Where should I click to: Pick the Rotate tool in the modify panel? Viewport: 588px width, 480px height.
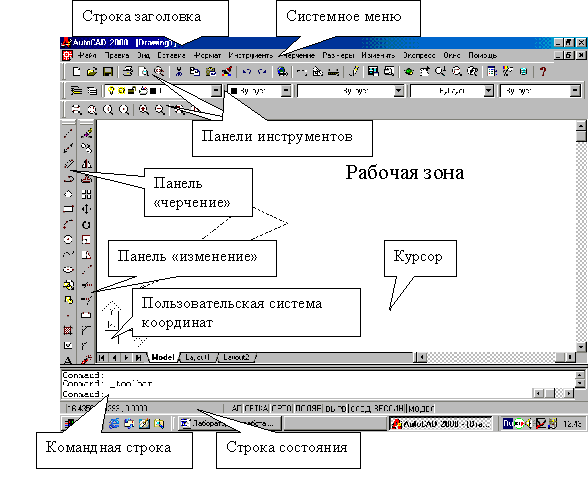pos(86,225)
